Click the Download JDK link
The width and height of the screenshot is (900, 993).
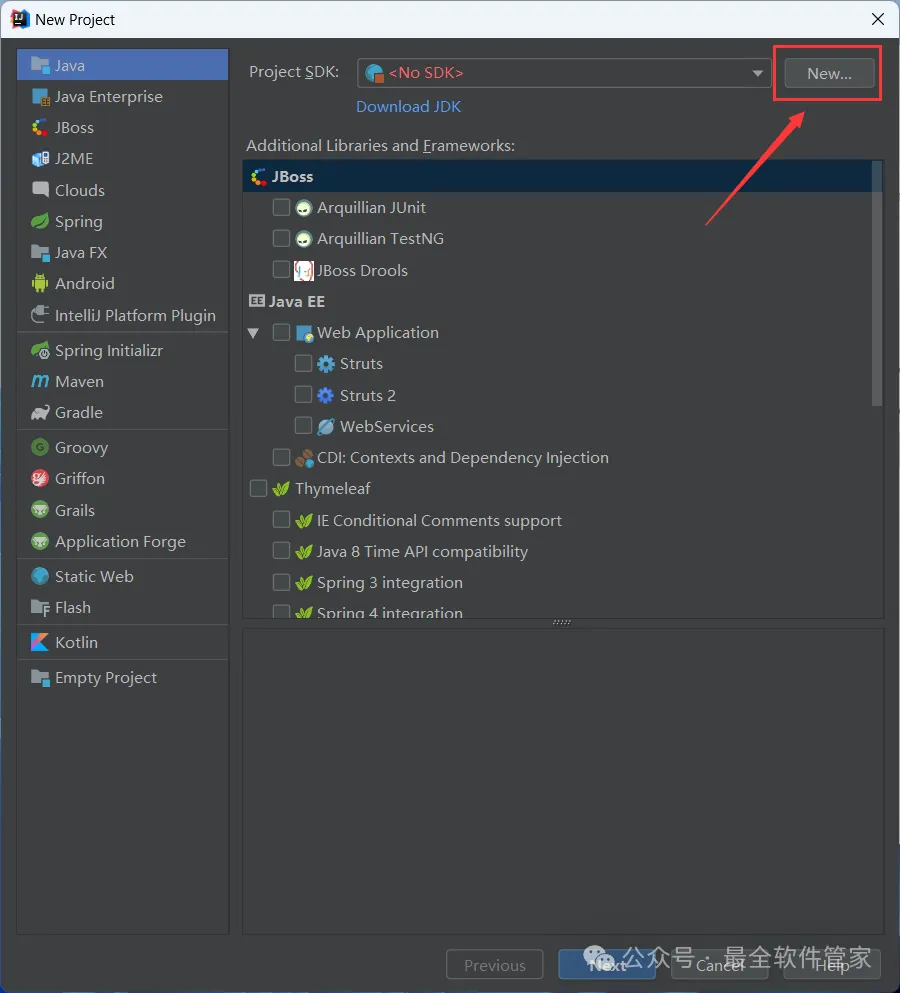coord(409,106)
